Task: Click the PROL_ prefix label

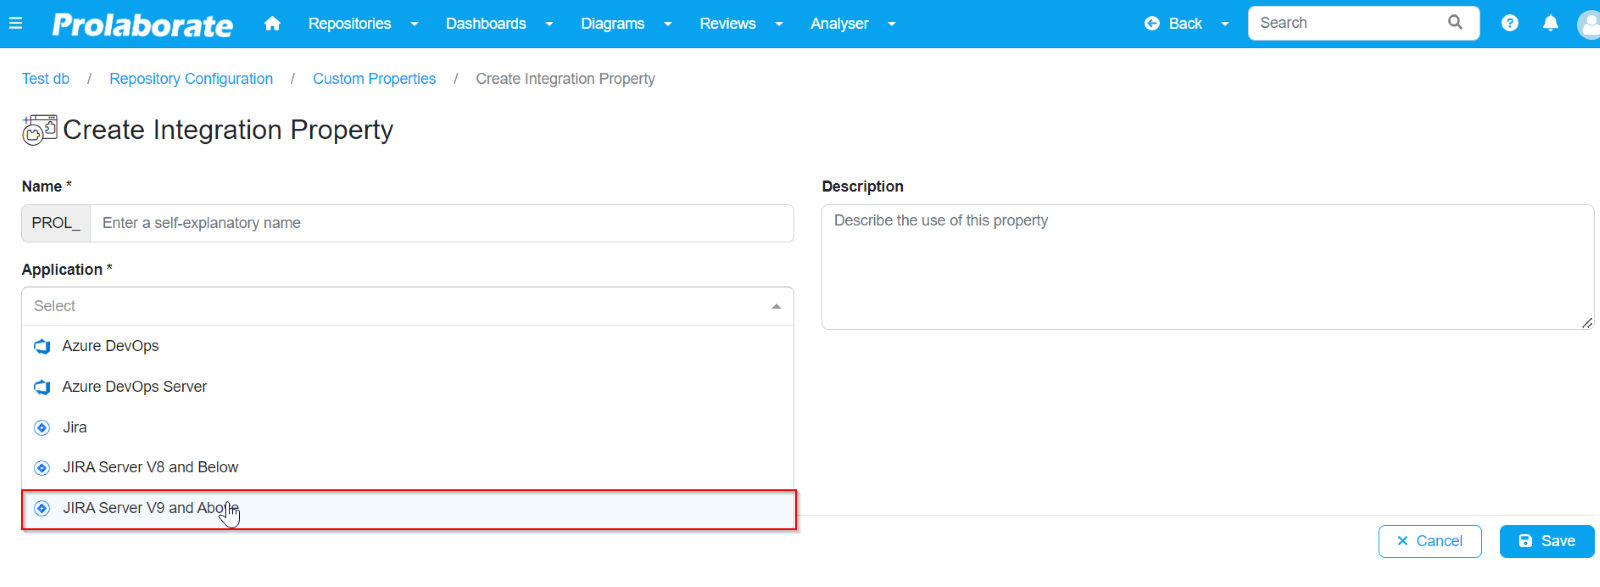Action: point(56,223)
